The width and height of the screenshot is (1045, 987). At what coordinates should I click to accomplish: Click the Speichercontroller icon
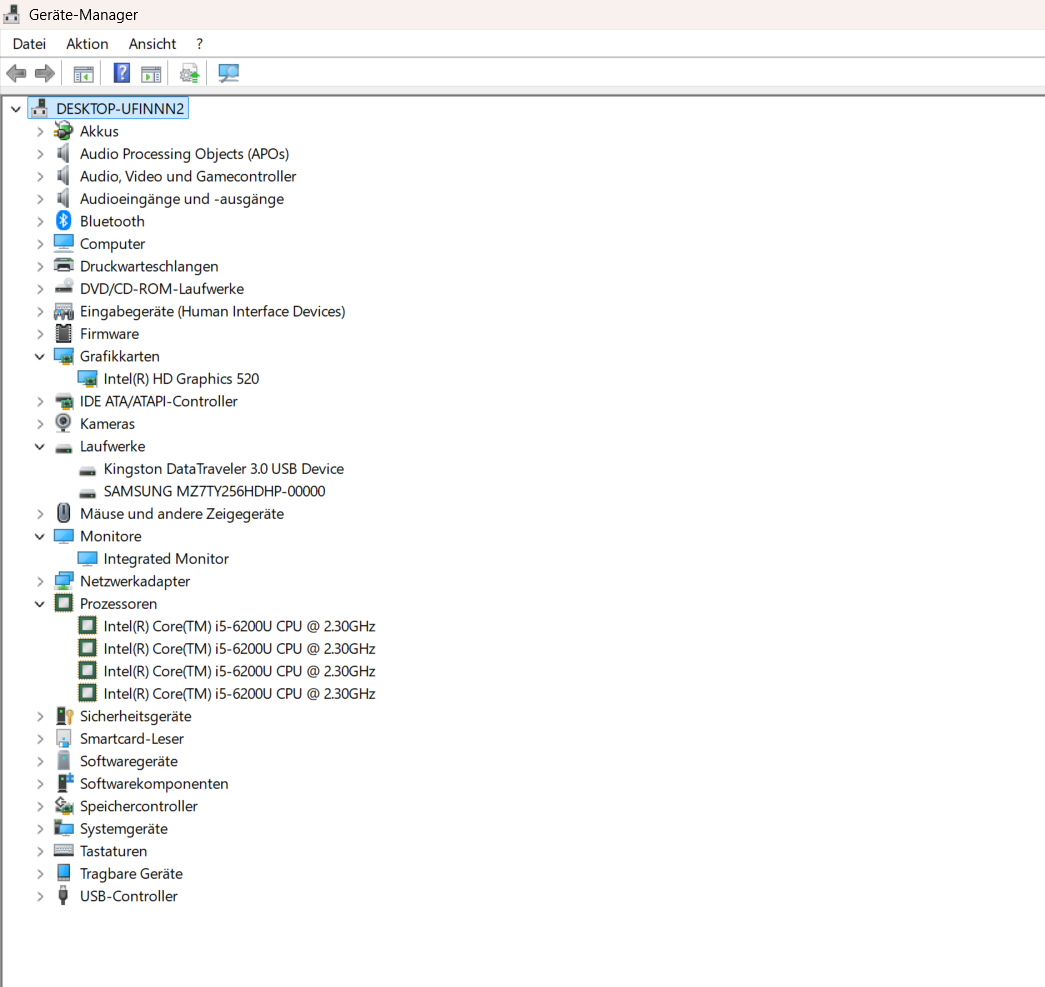pyautogui.click(x=64, y=806)
